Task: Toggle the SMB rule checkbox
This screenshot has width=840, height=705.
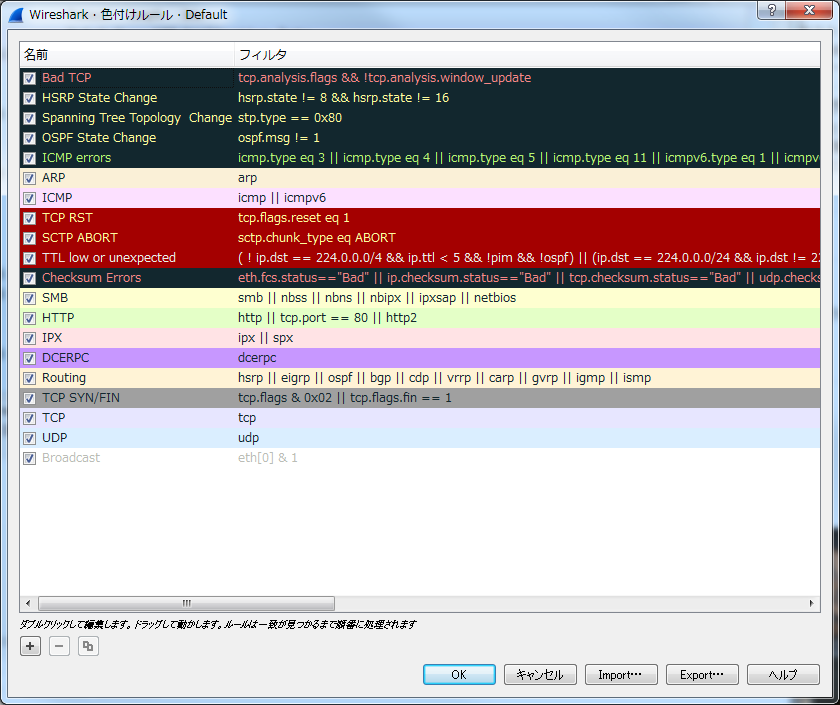Action: (29, 298)
